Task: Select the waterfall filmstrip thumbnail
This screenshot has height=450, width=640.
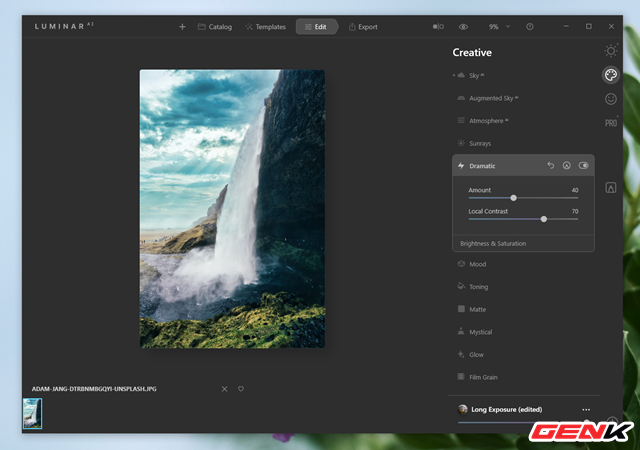Action: coord(32,413)
